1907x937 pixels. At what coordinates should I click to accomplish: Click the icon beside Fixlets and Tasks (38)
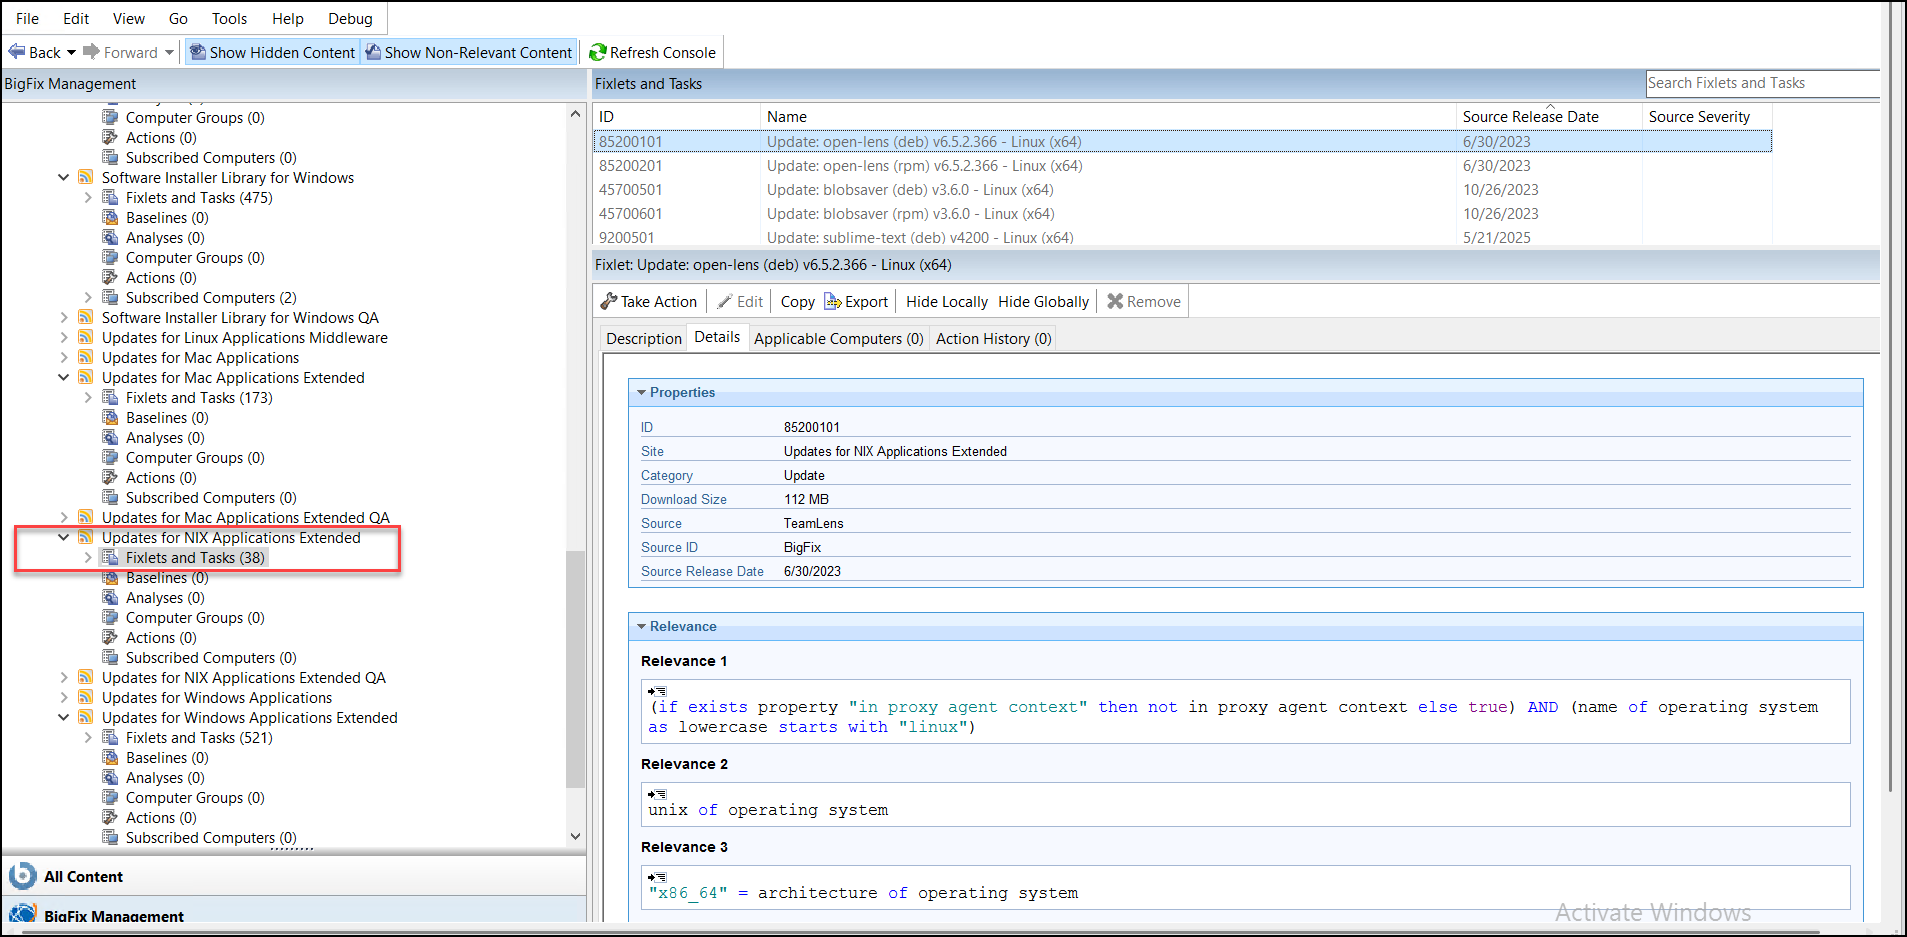point(110,557)
